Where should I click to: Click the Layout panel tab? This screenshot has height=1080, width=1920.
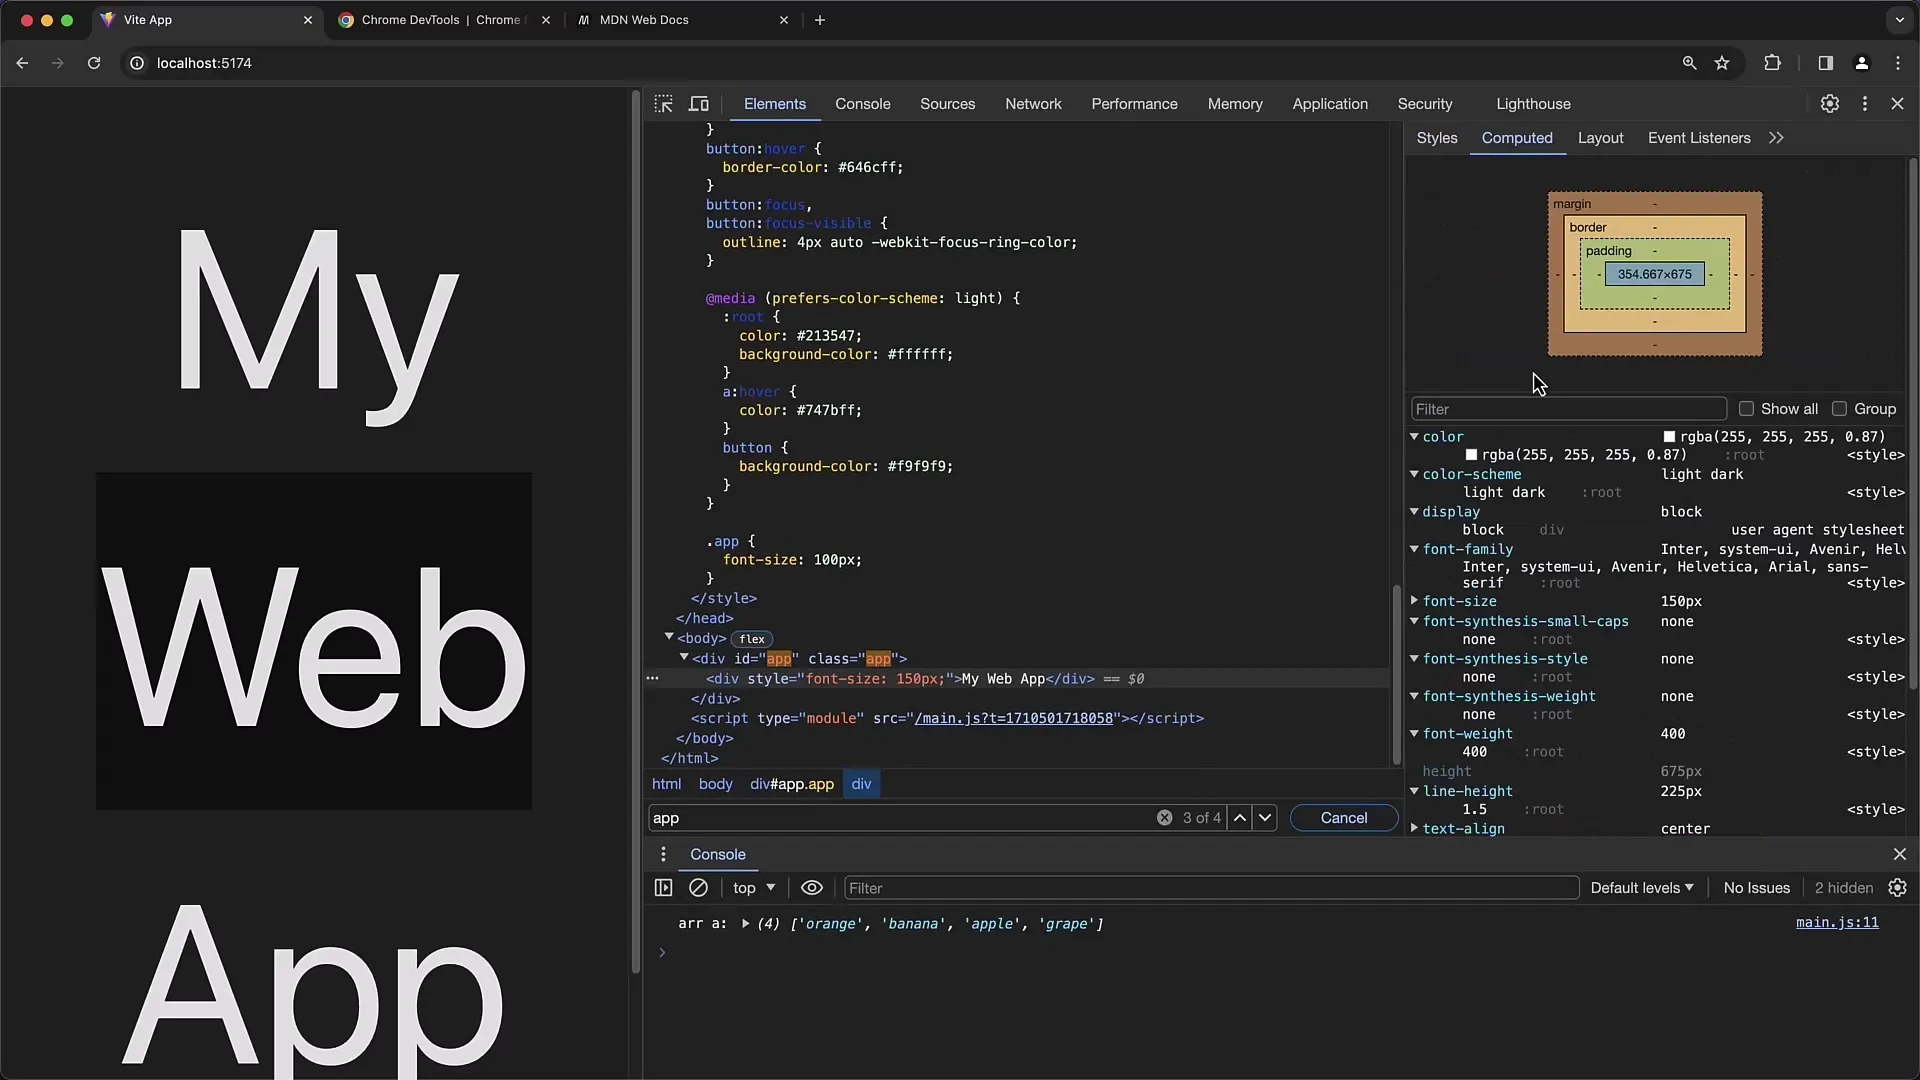(1600, 137)
